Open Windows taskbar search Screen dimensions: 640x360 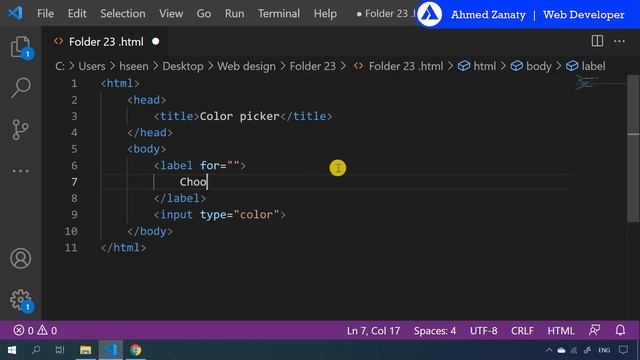tap(36, 350)
